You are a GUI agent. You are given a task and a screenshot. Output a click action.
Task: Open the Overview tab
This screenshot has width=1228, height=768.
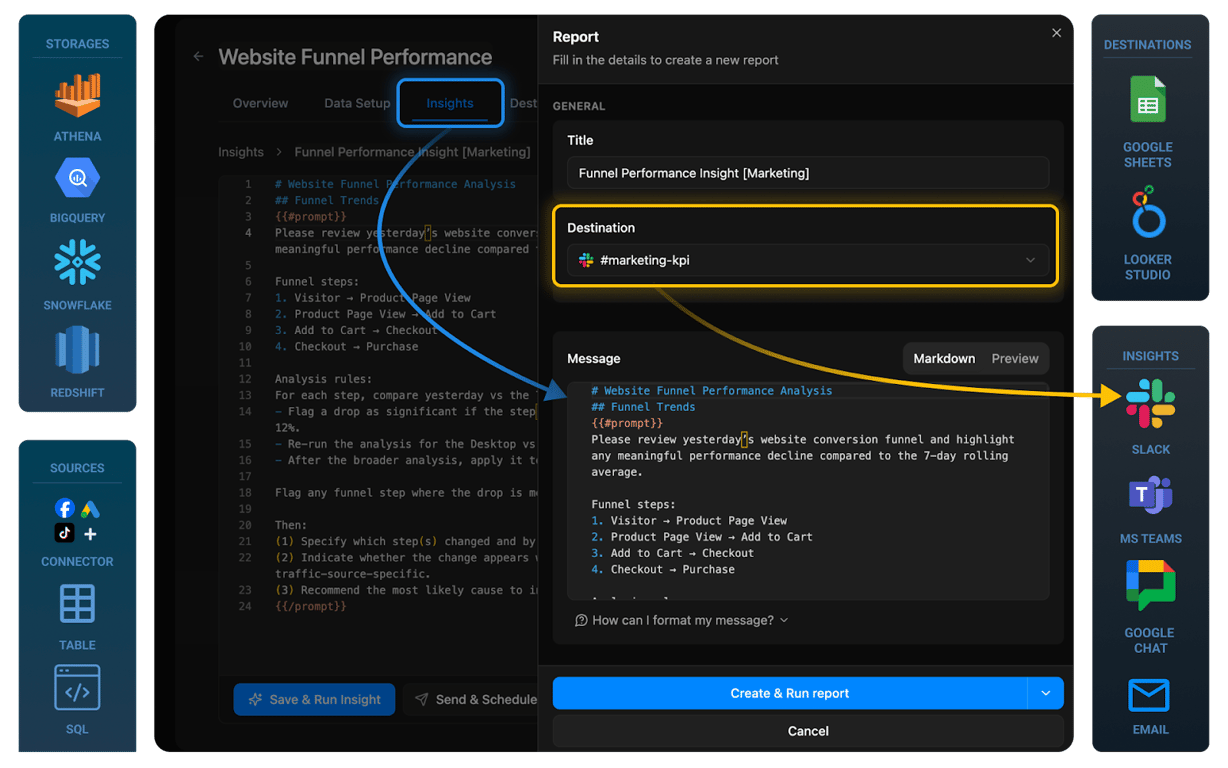coord(260,103)
